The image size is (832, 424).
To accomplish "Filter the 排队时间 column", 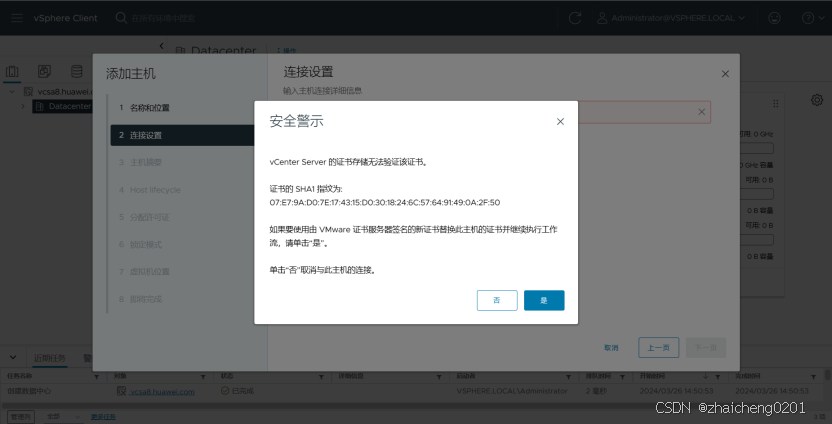I will [623, 376].
